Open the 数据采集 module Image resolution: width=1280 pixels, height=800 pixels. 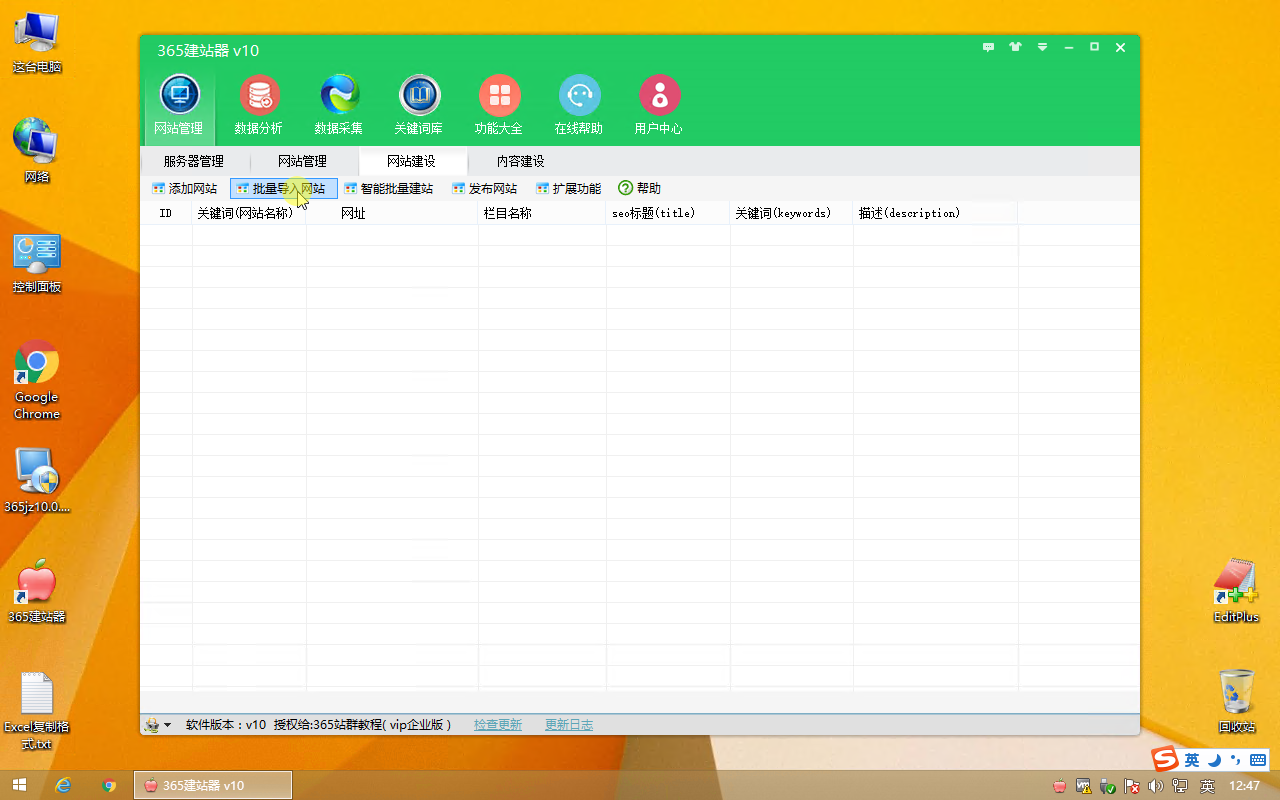[339, 105]
